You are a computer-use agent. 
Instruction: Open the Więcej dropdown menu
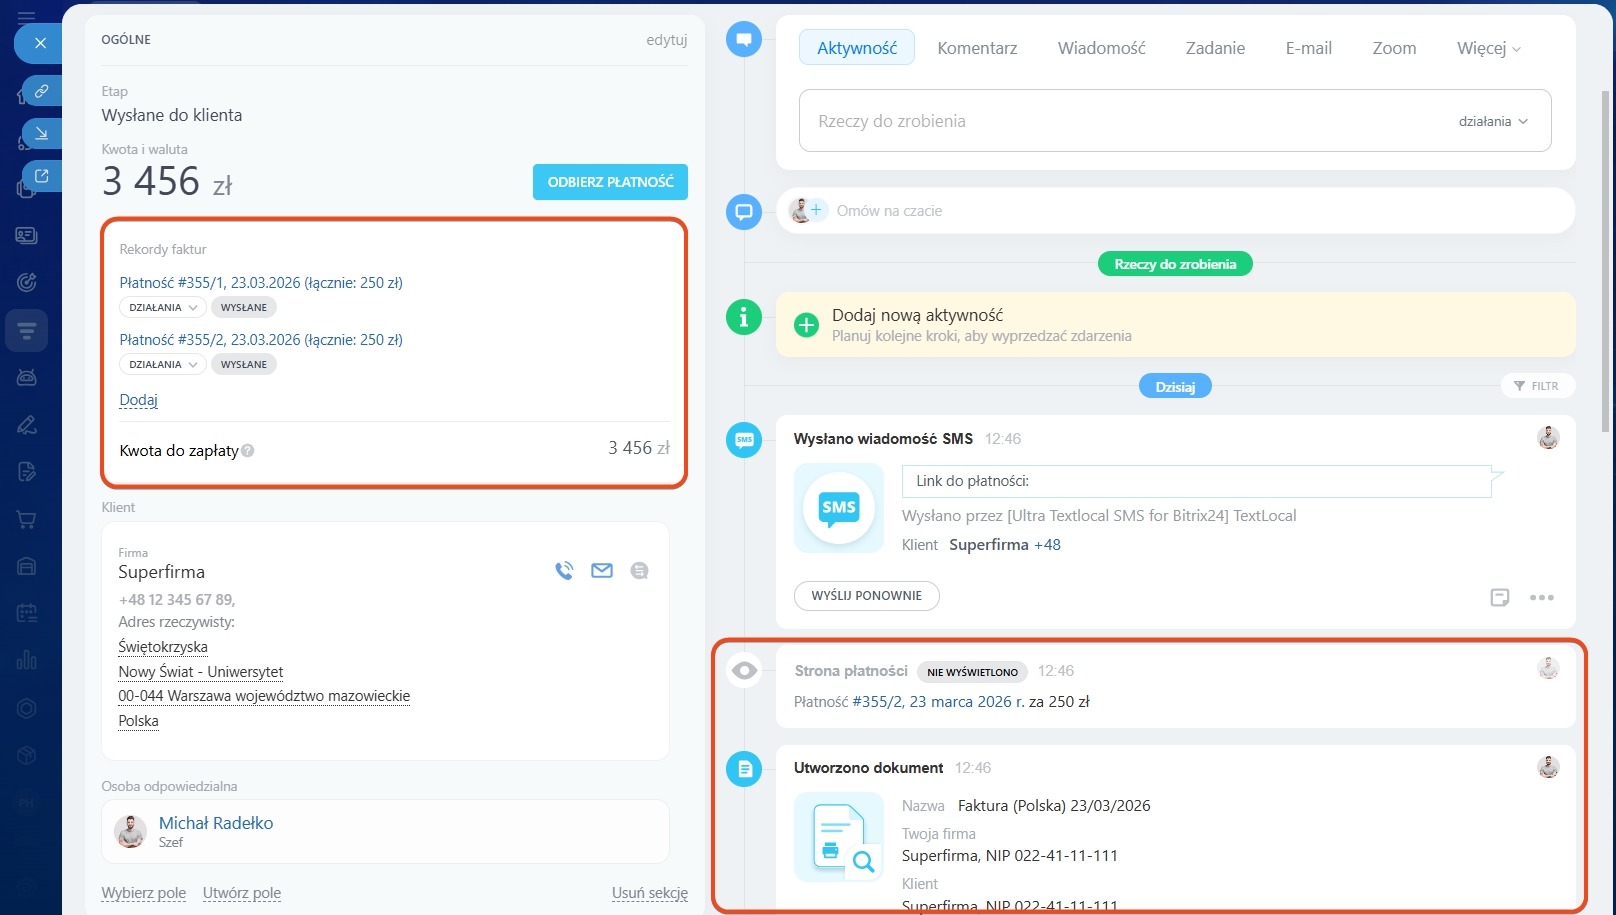1488,48
